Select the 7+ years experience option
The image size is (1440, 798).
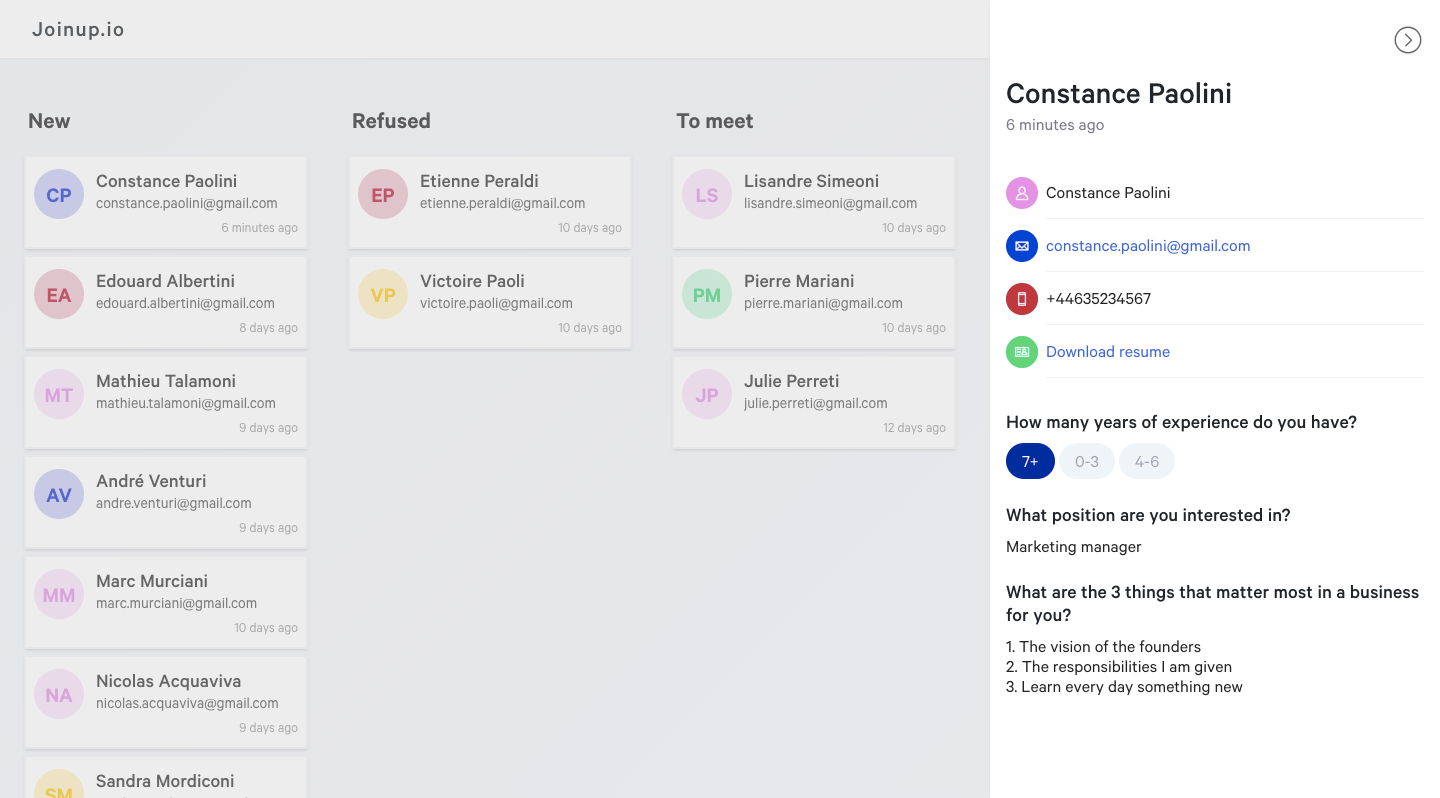[1030, 461]
